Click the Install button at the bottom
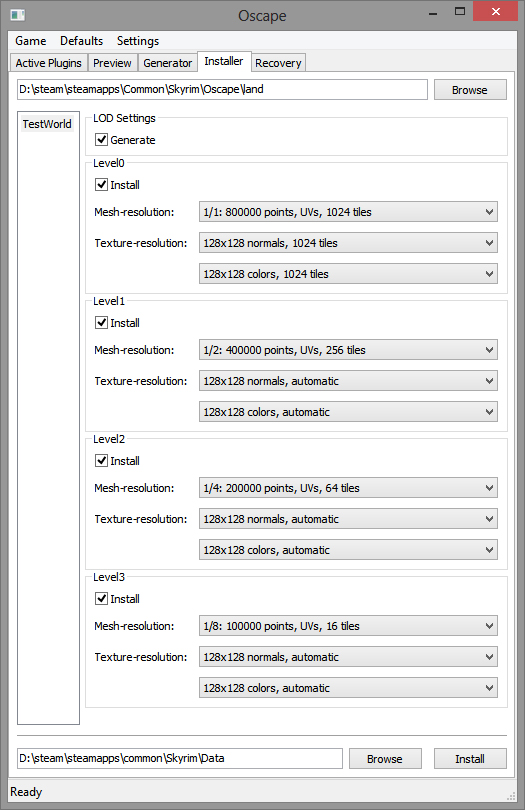Screen dimensions: 525x810 [470, 759]
